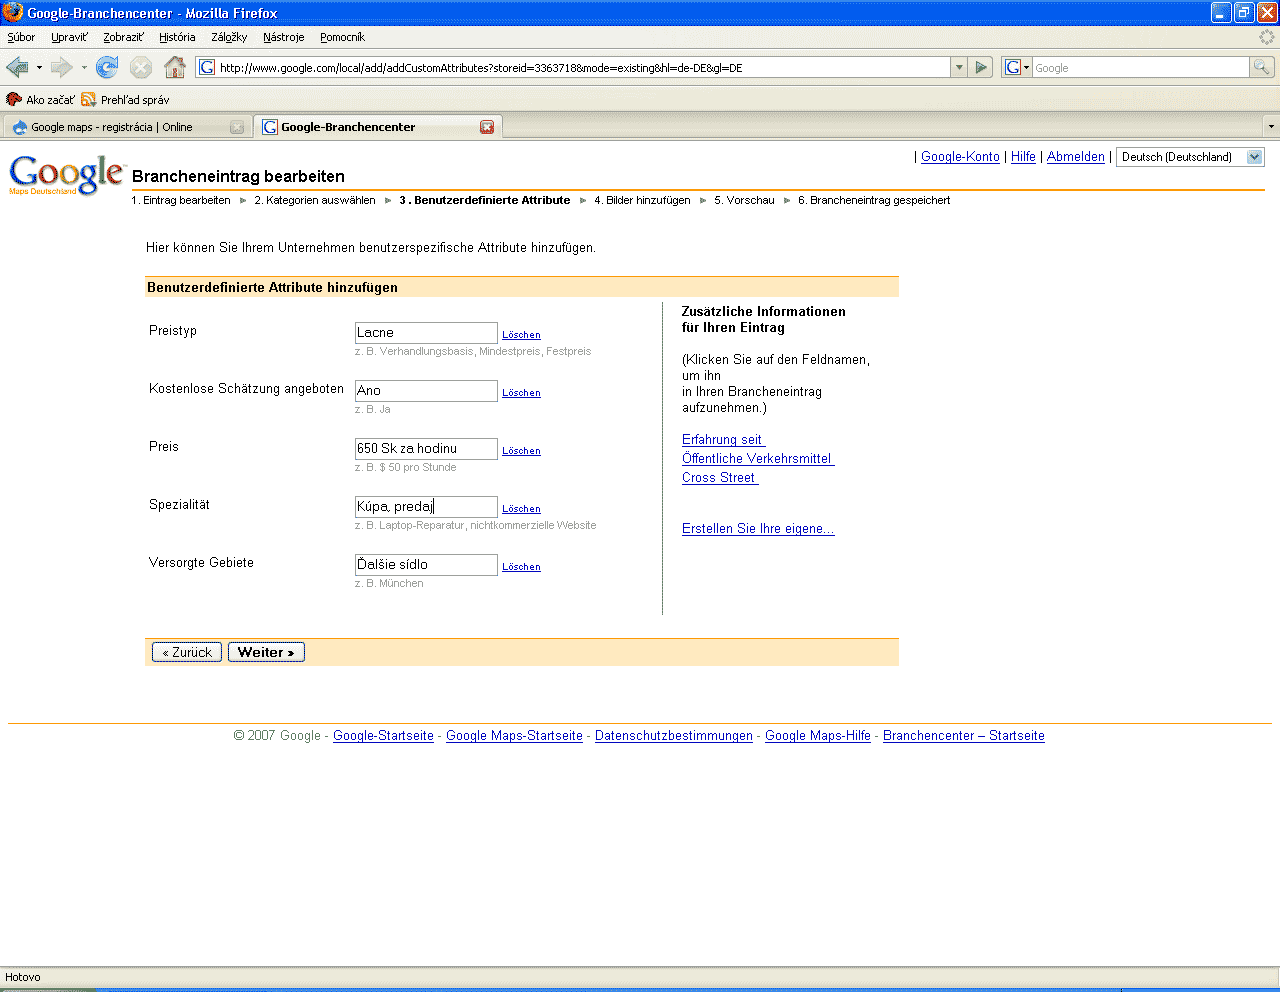Click the Go arrow next to address bar
The image size is (1280, 992).
coord(981,67)
